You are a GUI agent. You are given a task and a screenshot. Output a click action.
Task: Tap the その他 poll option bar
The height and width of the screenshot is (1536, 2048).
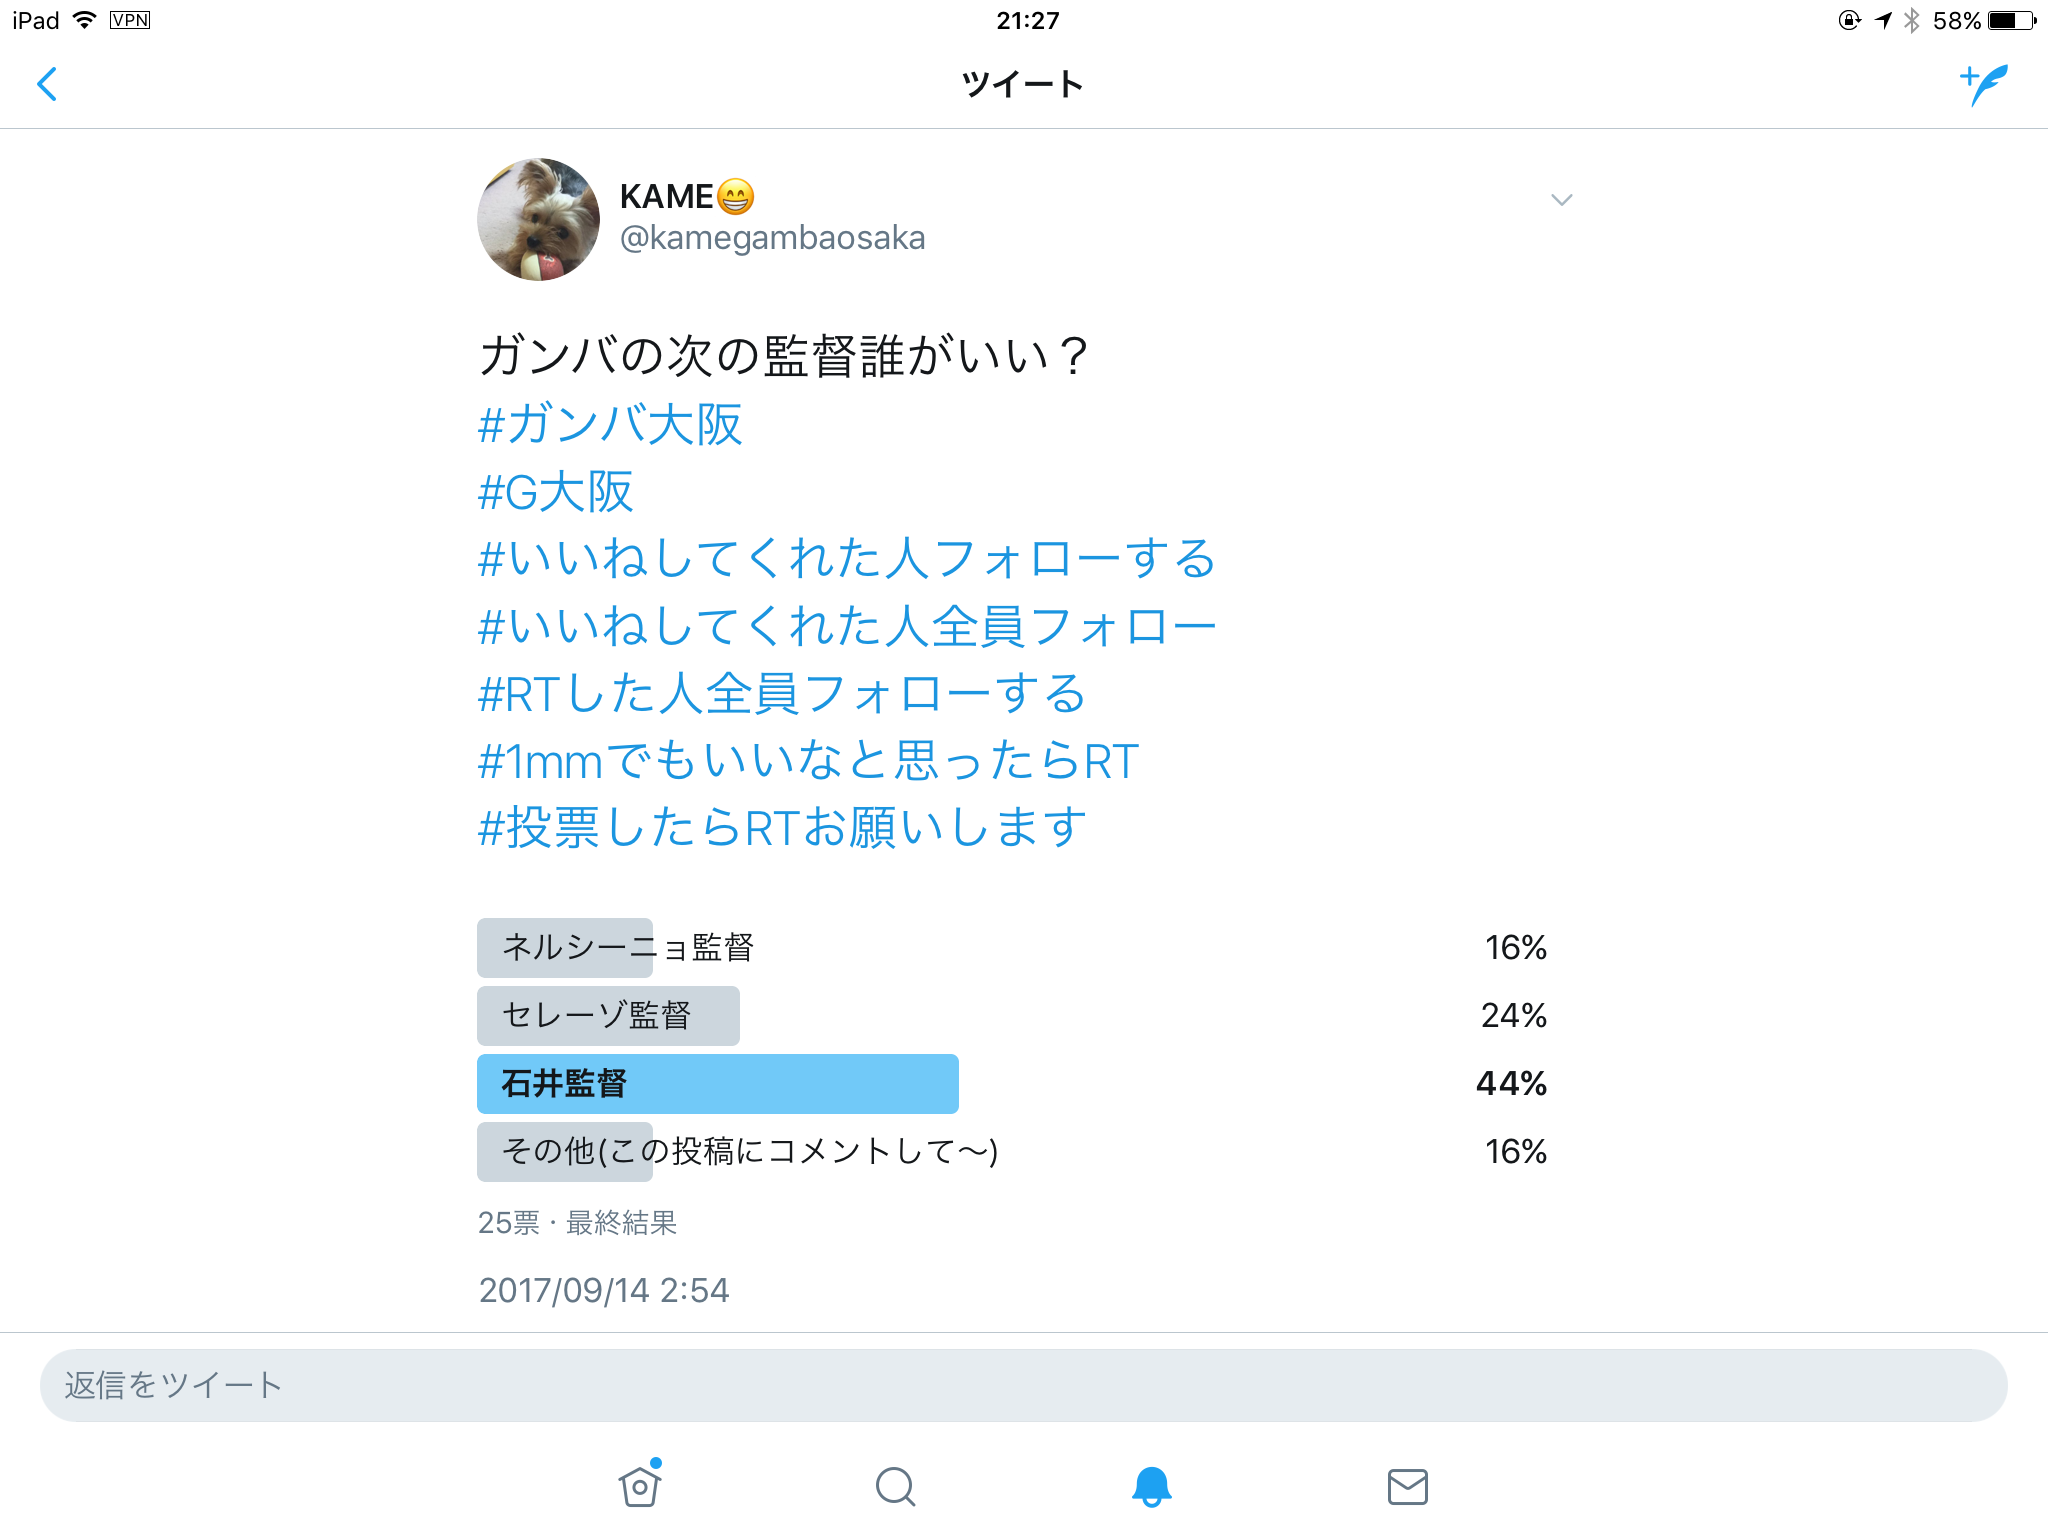pos(565,1151)
